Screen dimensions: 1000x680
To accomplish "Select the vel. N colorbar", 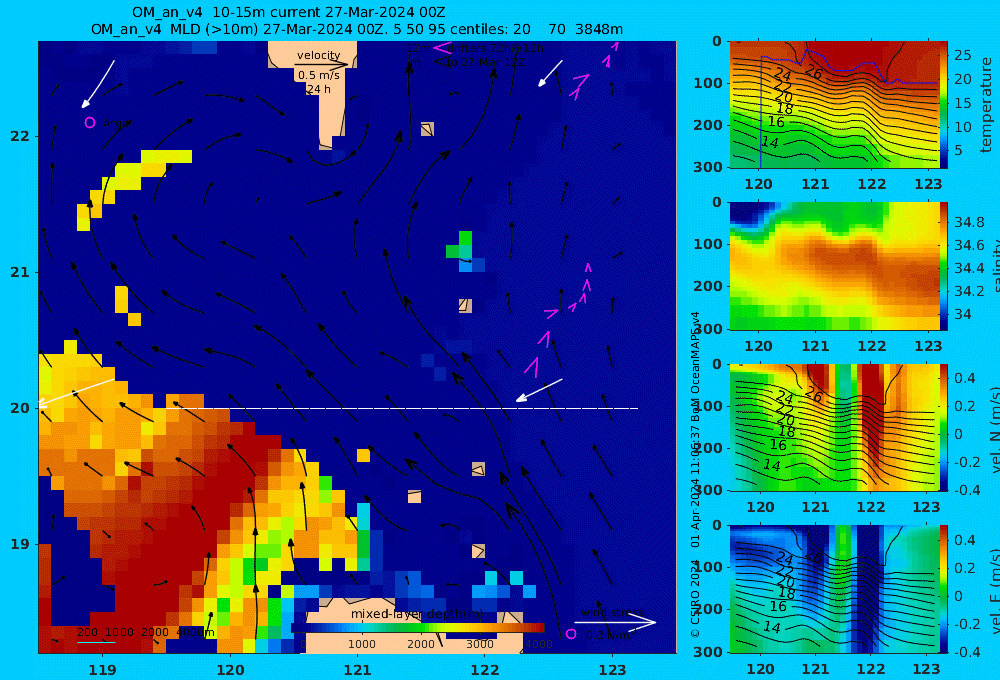I will 944,427.
